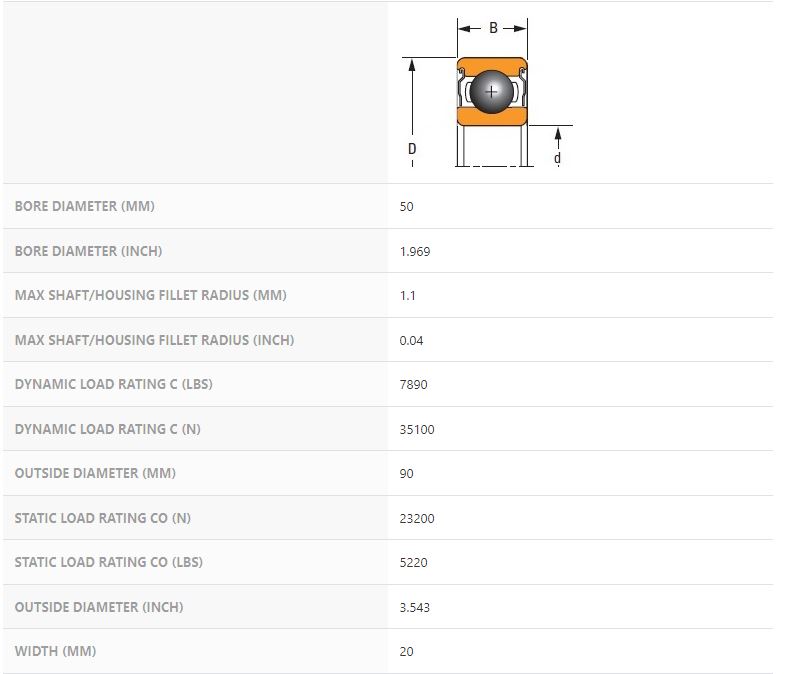This screenshot has height=674, width=785.
Task: Click the B width label in diagram
Action: pos(493,29)
